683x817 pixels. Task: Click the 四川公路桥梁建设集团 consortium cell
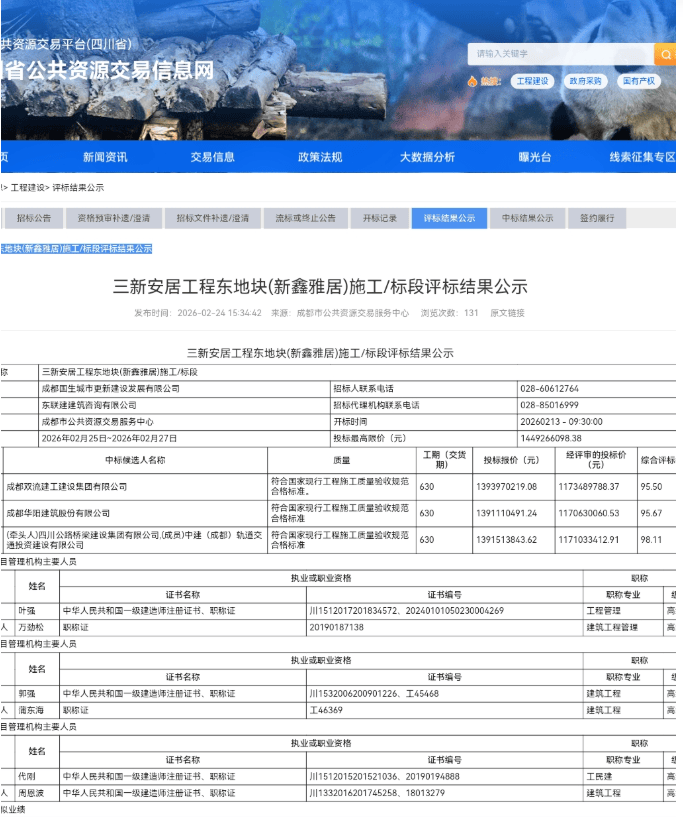[x=135, y=540]
